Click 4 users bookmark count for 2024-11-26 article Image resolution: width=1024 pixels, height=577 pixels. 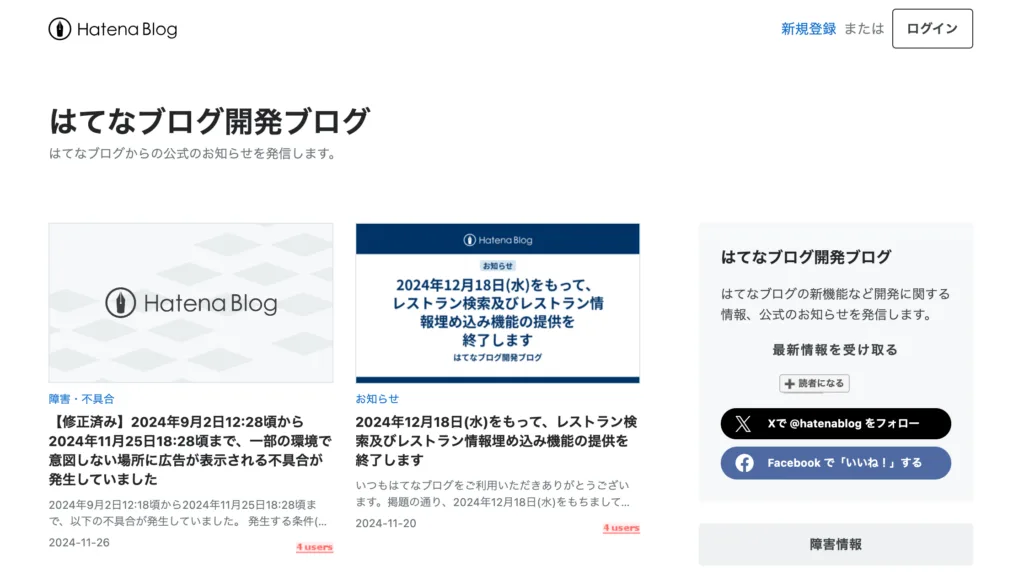[x=315, y=547]
